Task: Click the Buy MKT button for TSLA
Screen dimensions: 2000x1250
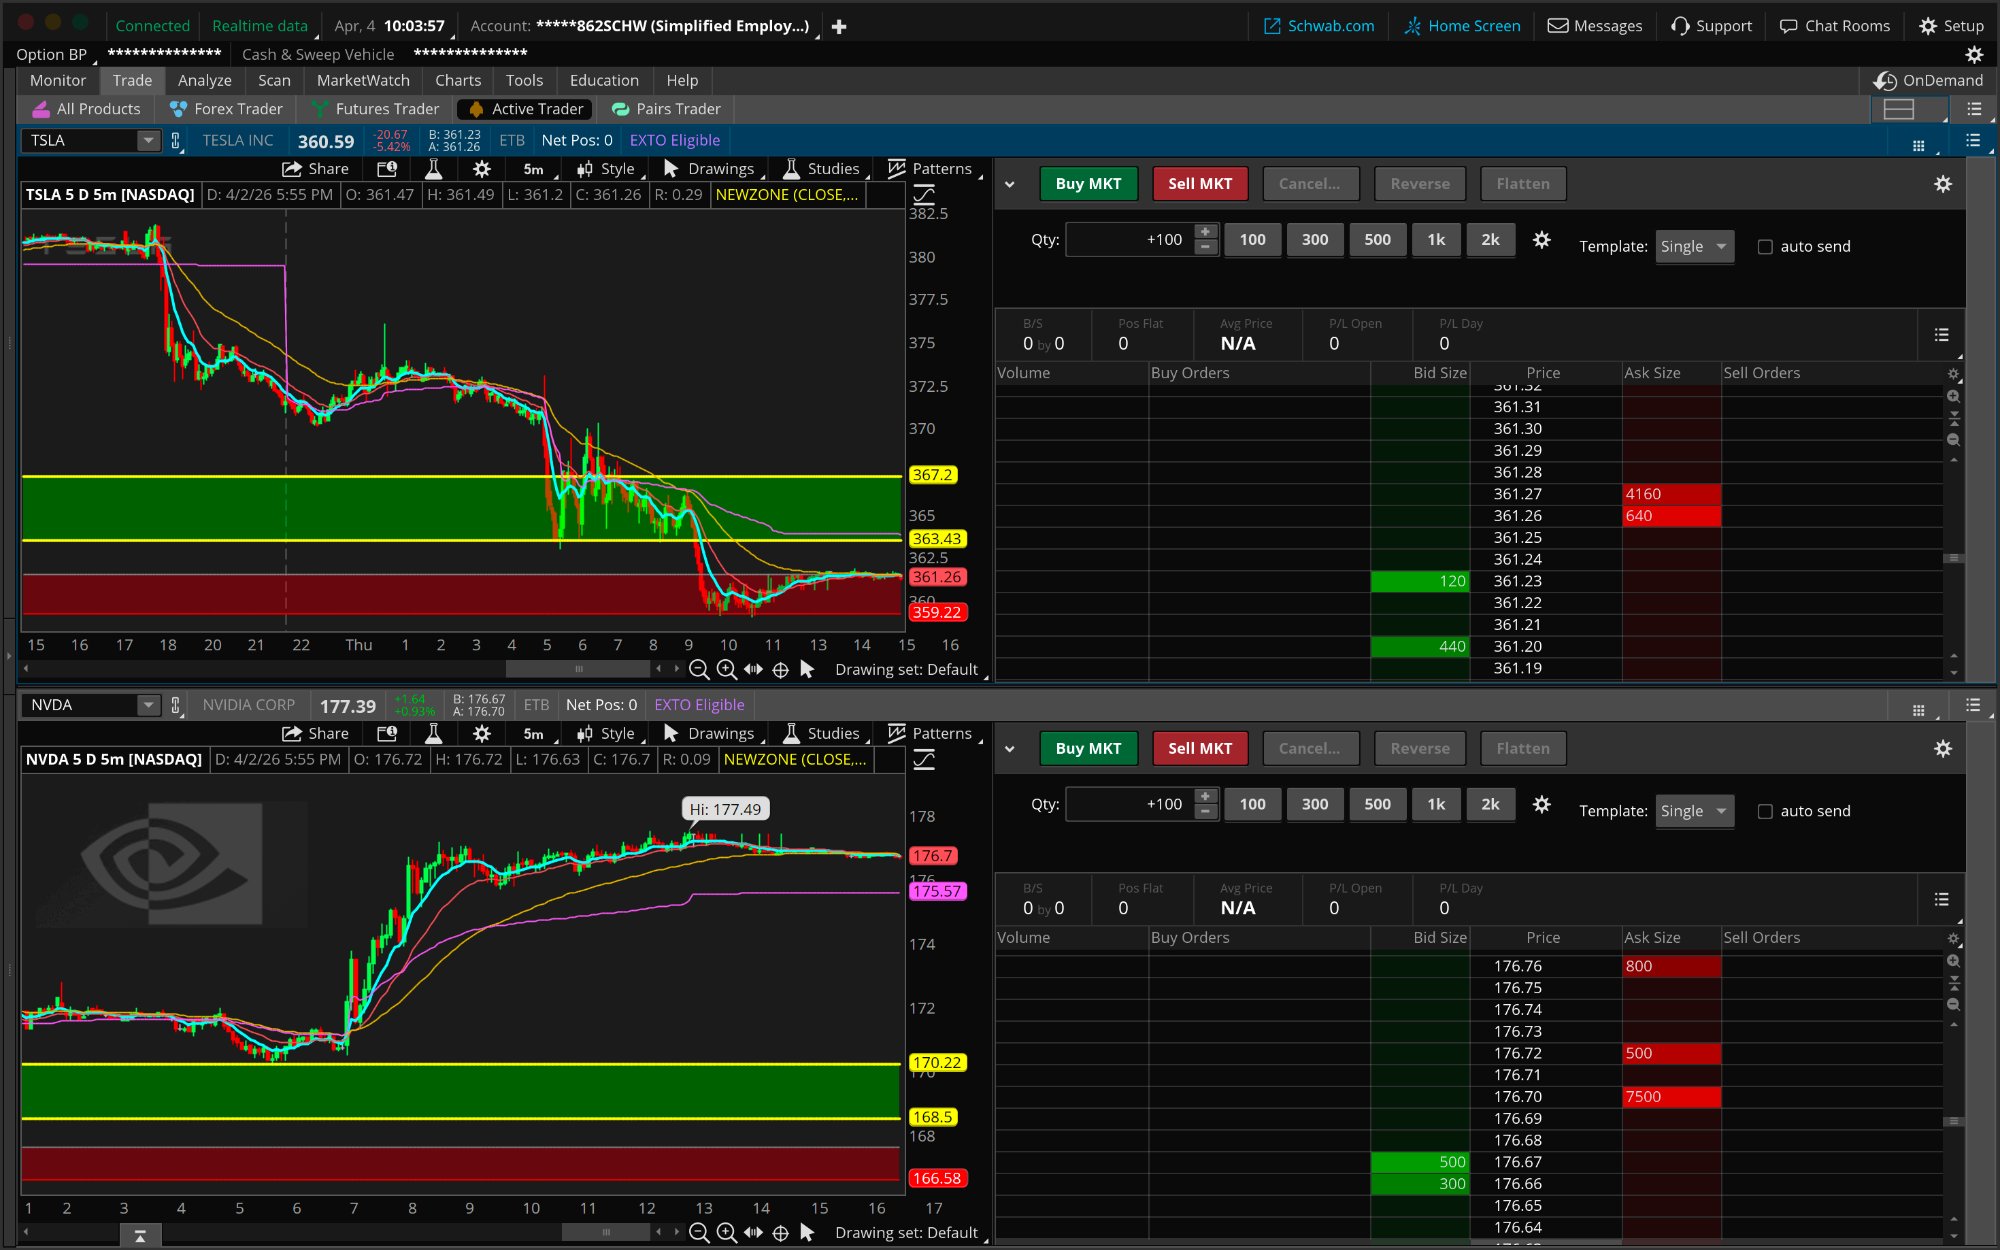Action: pos(1088,183)
